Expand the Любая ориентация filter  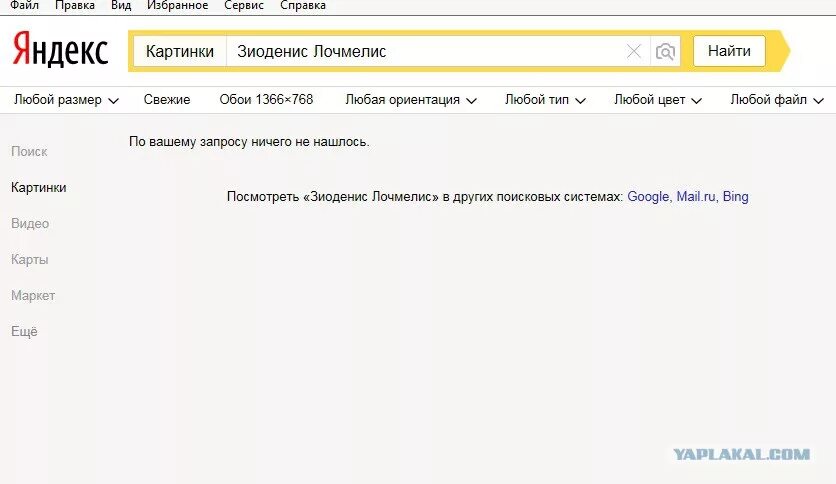pyautogui.click(x=411, y=100)
